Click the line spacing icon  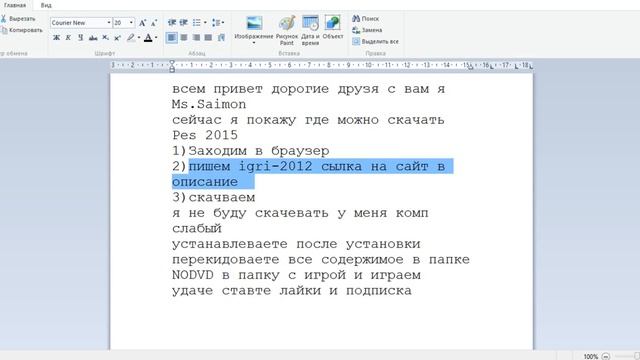pyautogui.click(x=216, y=22)
